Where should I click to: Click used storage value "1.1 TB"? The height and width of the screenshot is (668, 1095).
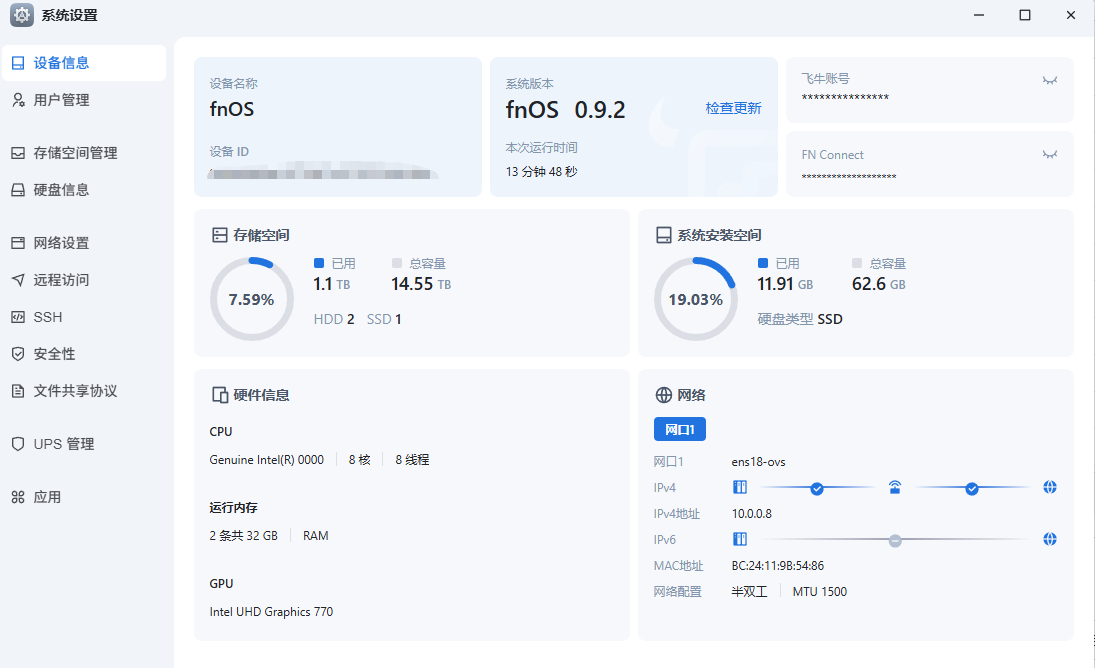point(332,284)
